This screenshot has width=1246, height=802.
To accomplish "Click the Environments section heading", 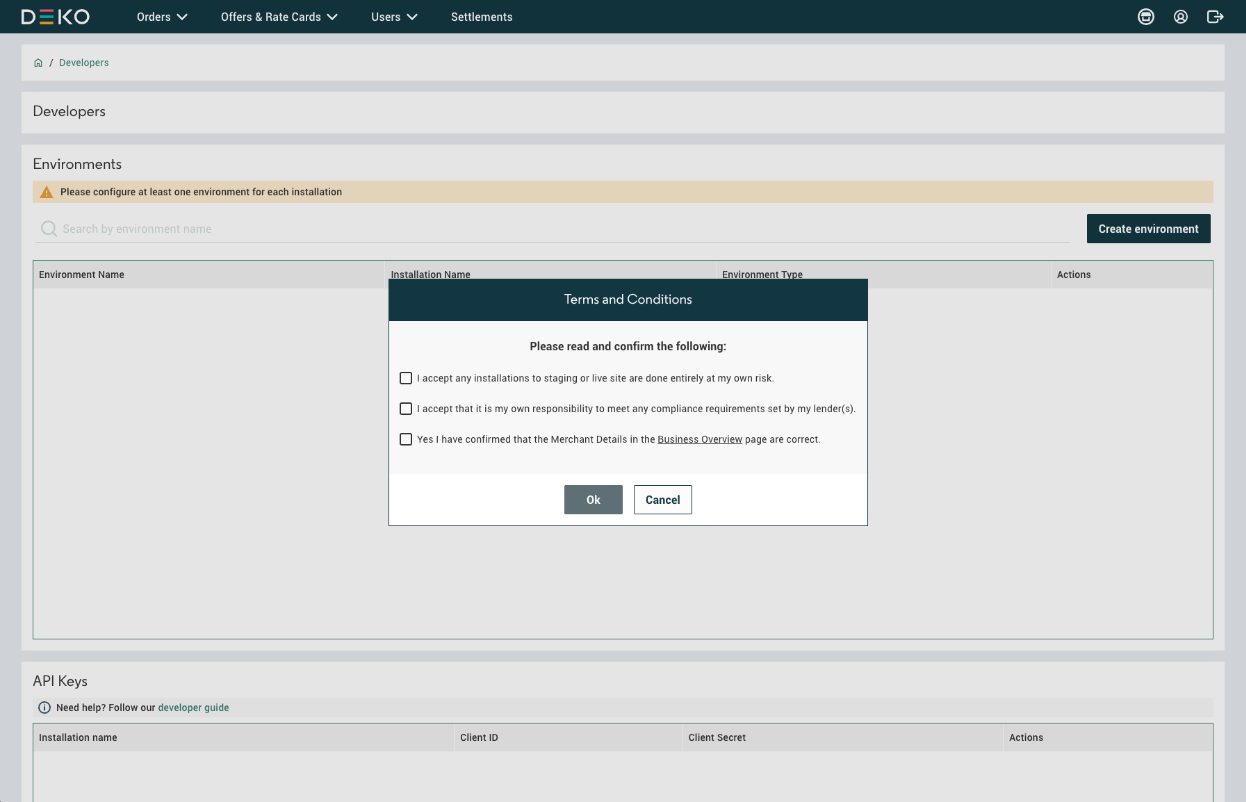I will (x=77, y=164).
